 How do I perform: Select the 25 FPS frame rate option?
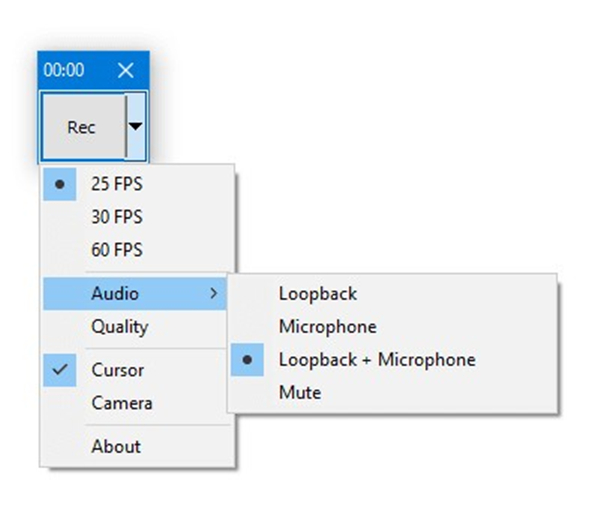click(x=117, y=184)
